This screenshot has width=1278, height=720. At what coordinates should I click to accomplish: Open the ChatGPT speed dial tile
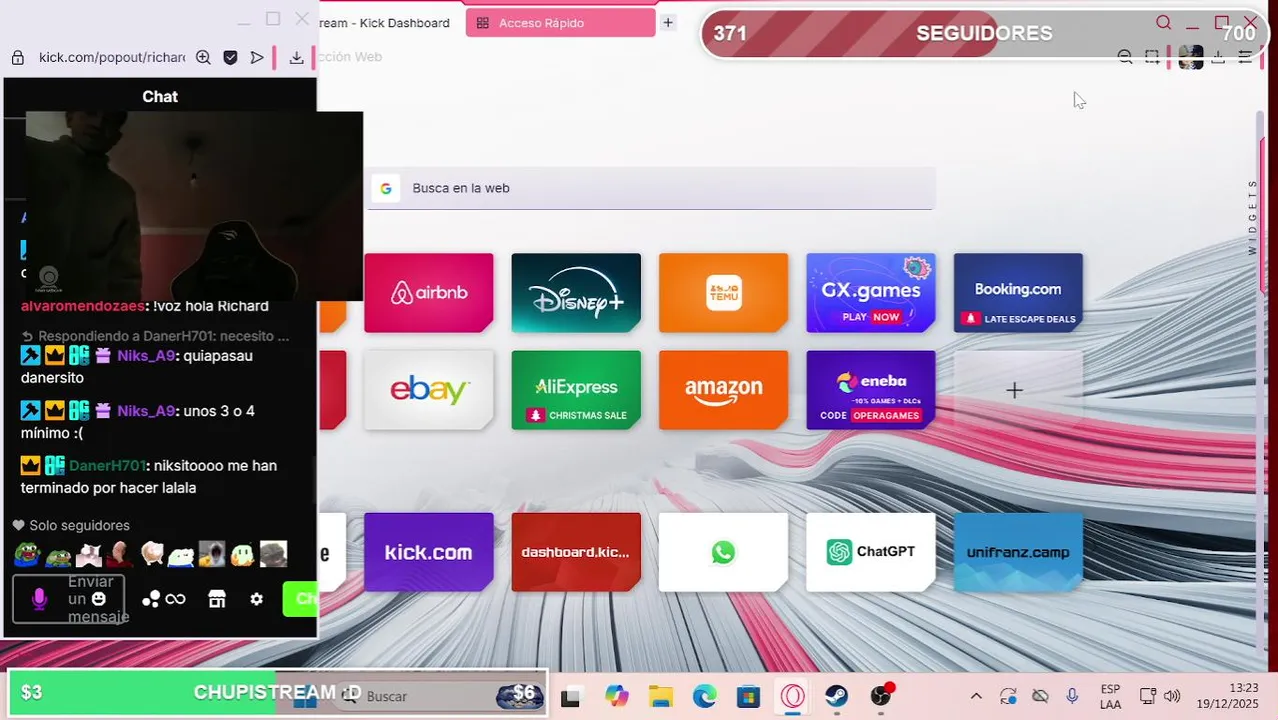pyautogui.click(x=871, y=552)
